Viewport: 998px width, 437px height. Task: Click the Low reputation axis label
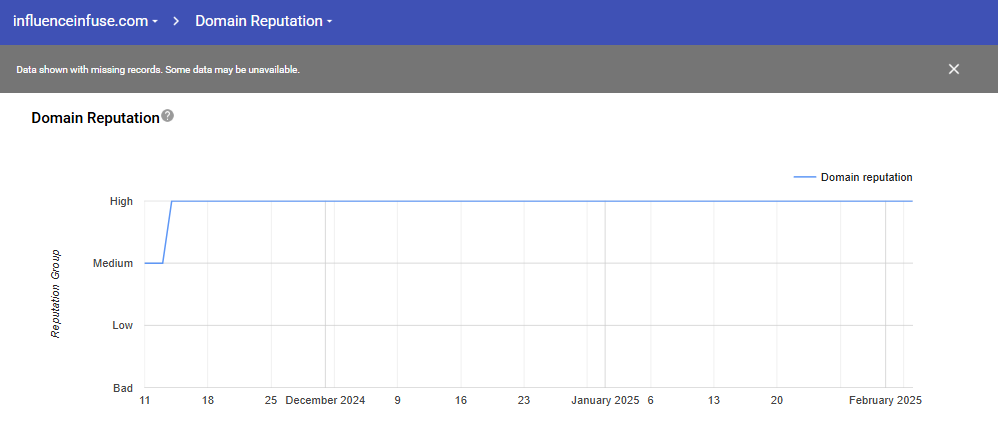[x=122, y=325]
